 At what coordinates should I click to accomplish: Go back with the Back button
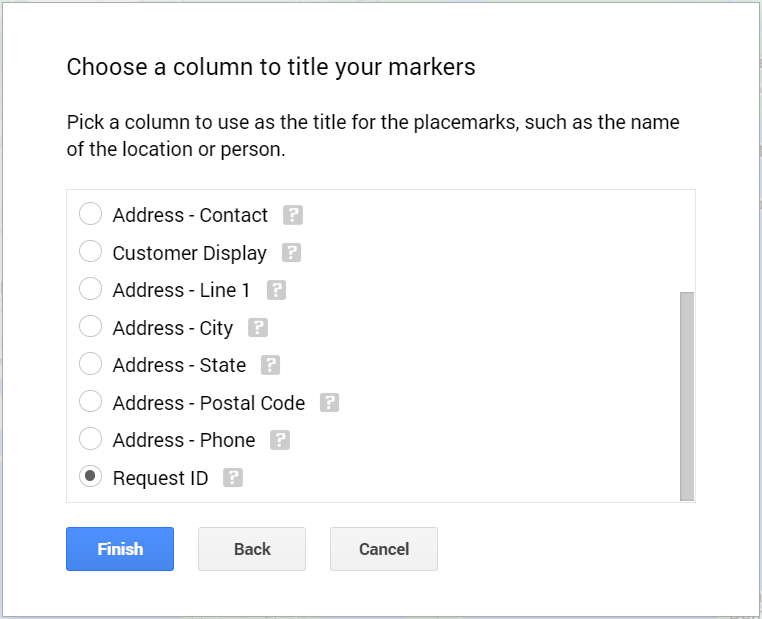252,549
